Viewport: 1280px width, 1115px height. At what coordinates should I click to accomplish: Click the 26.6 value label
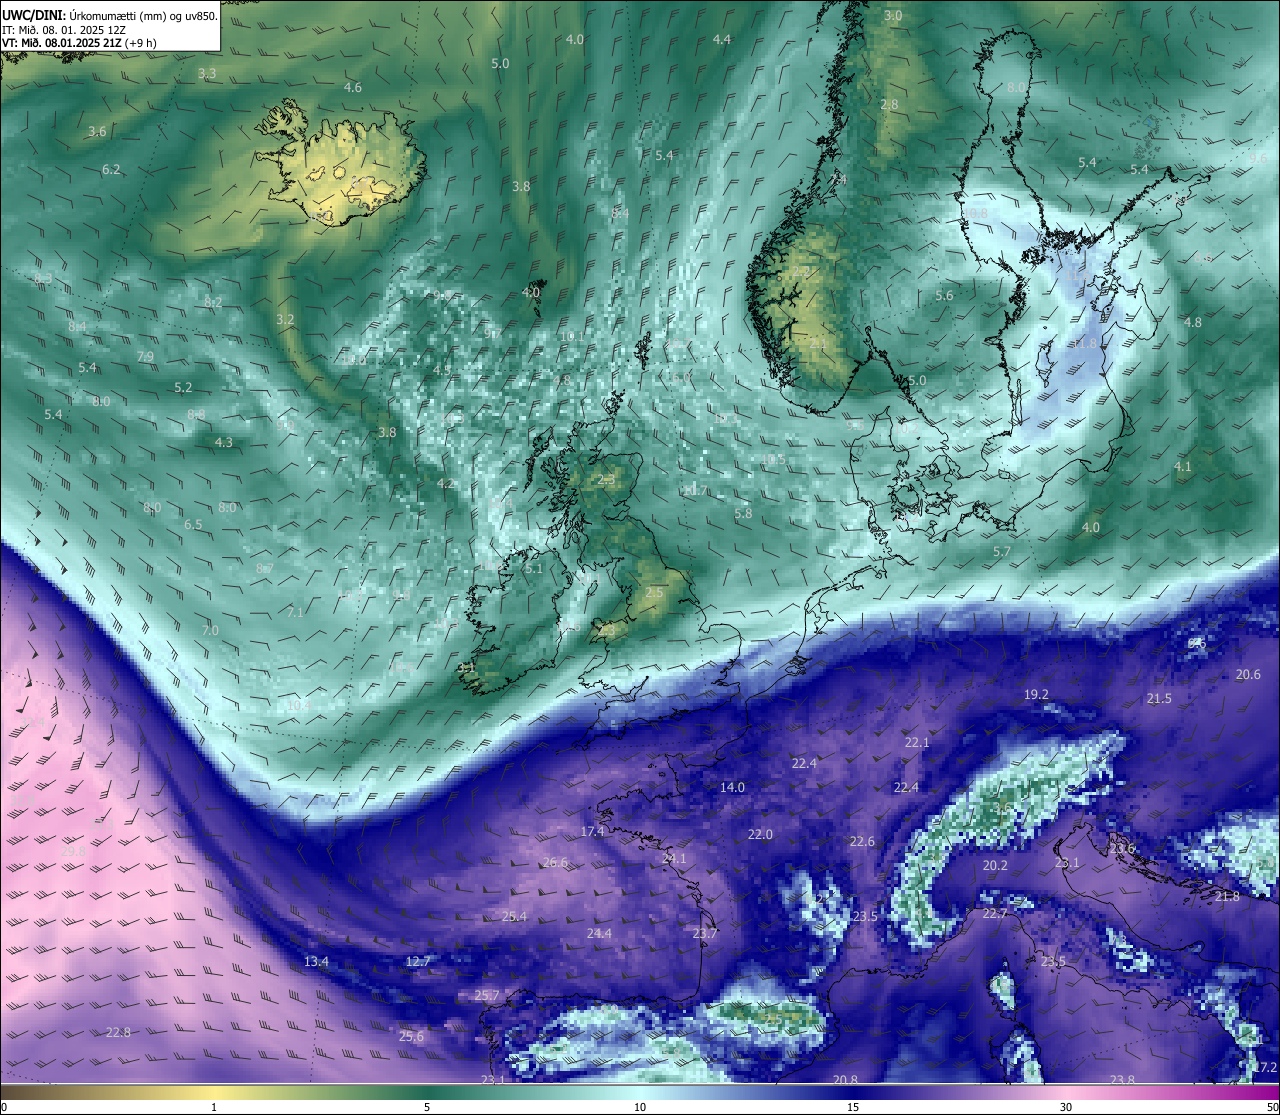555,862
